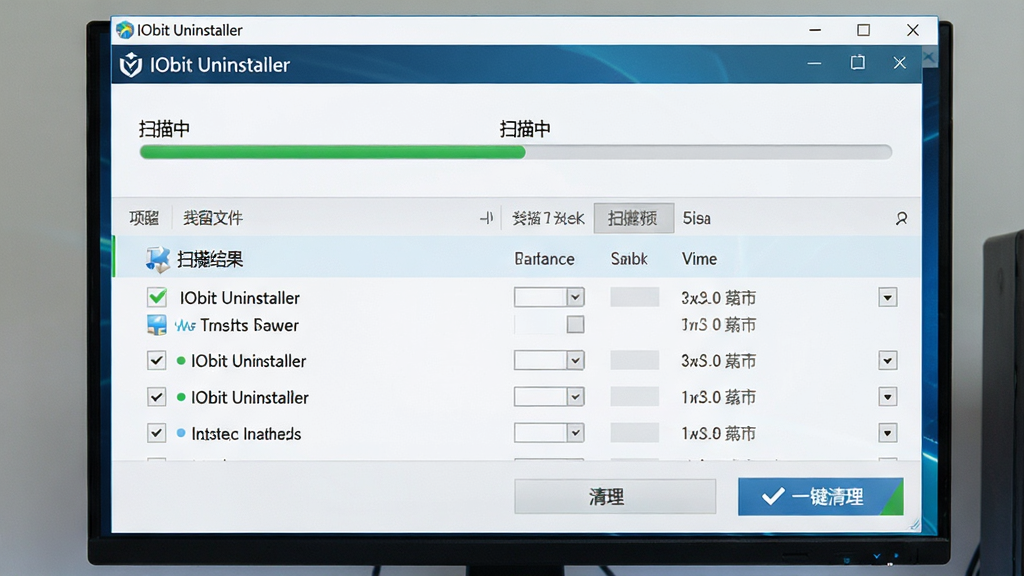The width and height of the screenshot is (1024, 576).
Task: Sort by the Vime column header
Action: pos(699,259)
